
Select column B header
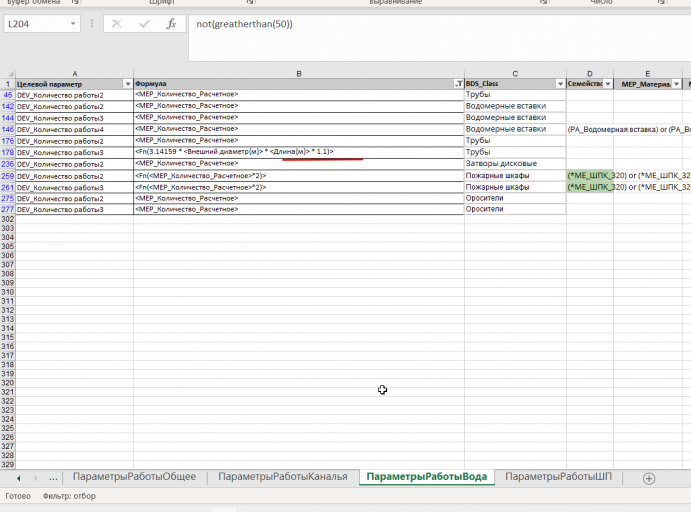click(299, 74)
